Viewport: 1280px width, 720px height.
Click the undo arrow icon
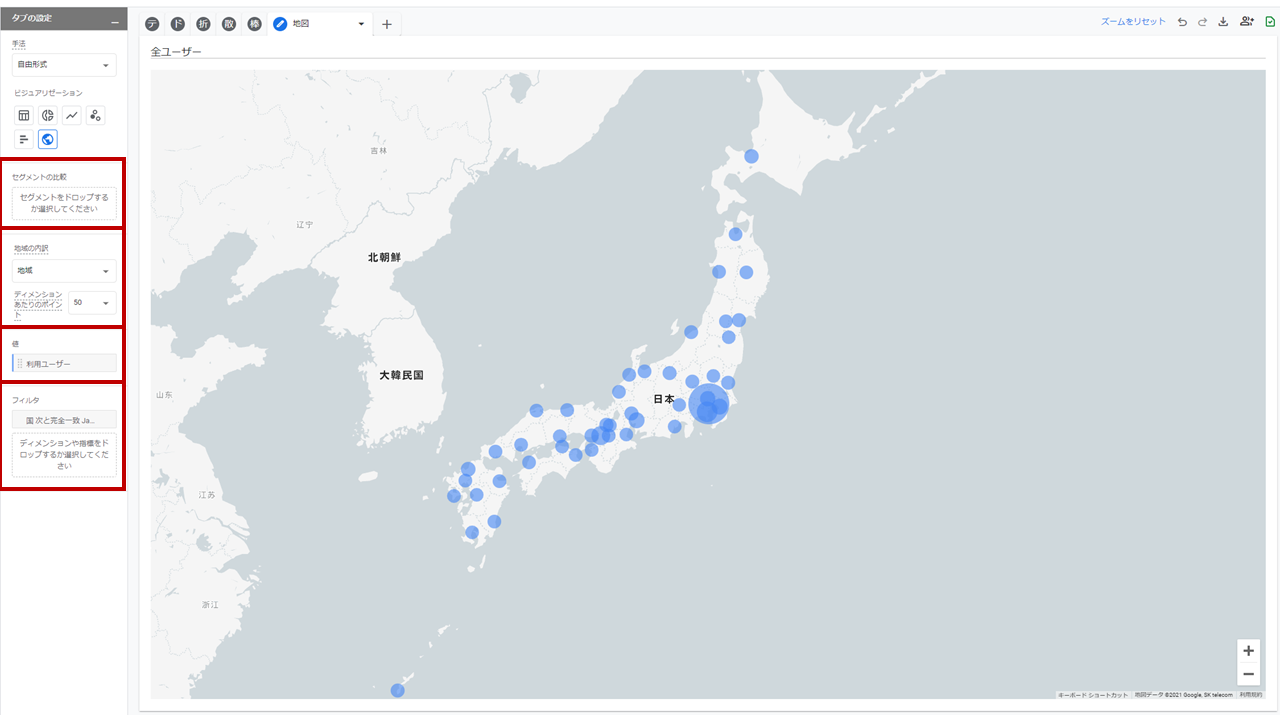click(x=1182, y=20)
